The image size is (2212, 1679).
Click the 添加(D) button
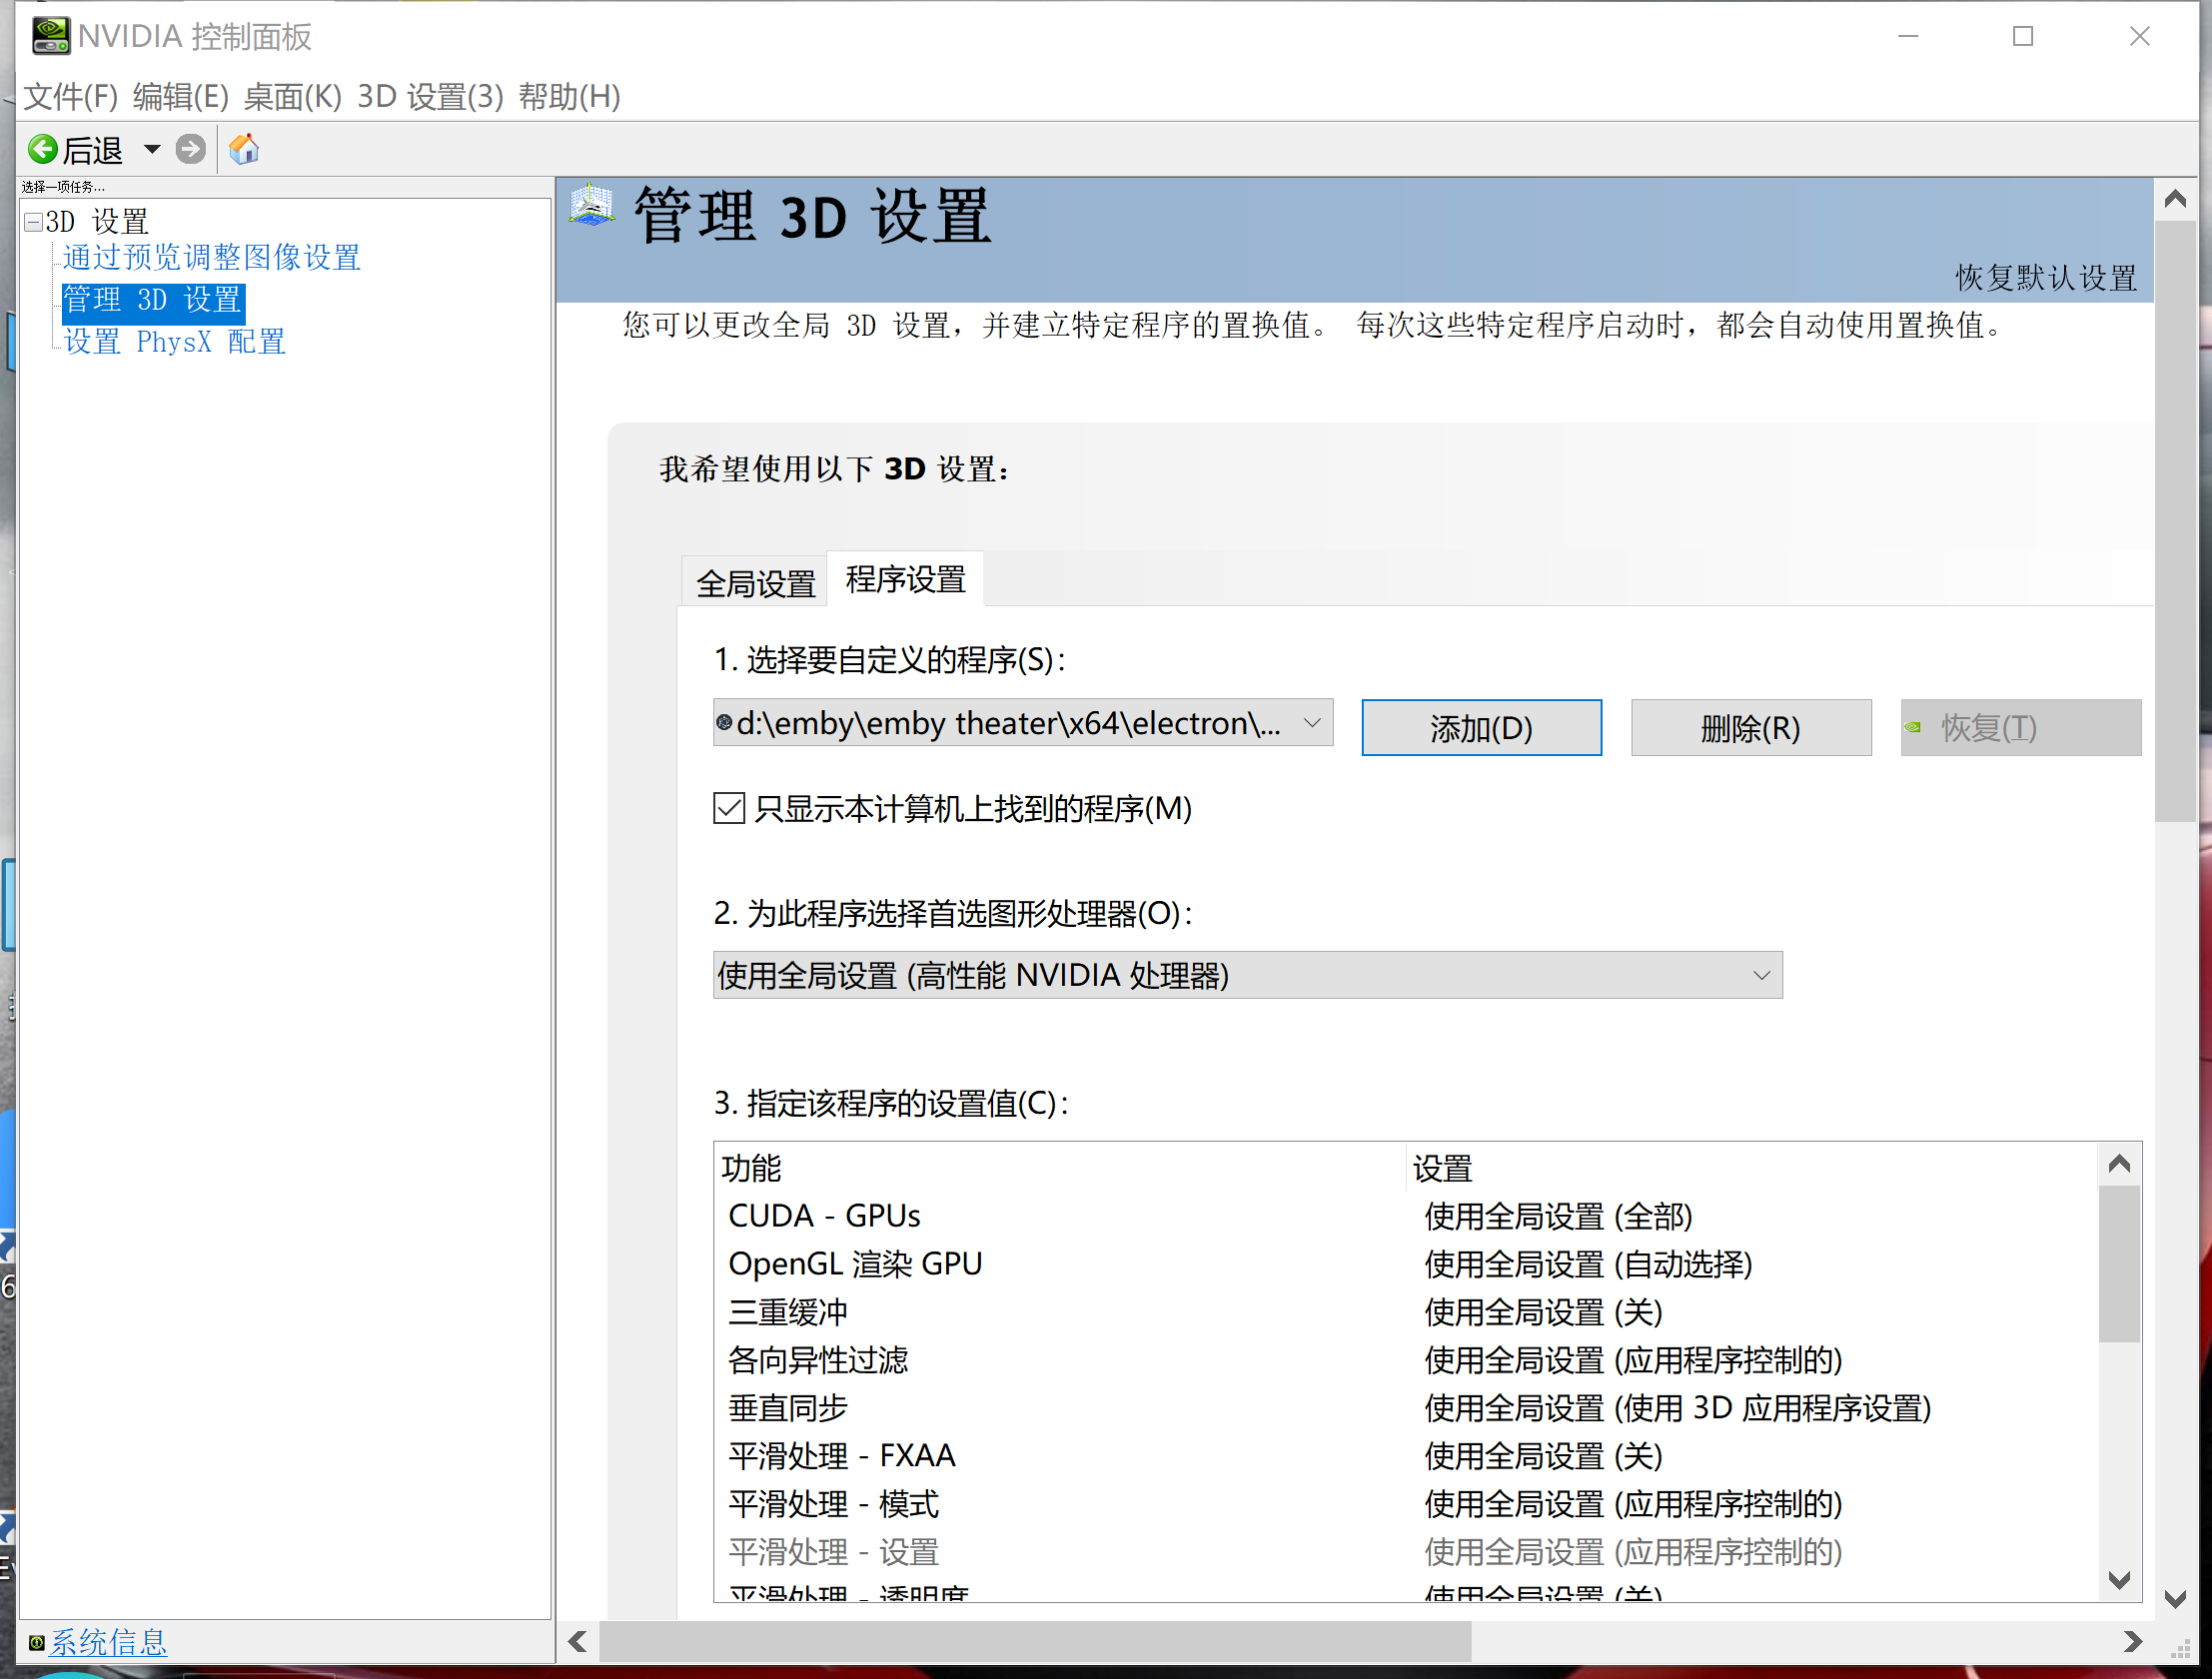(x=1482, y=728)
